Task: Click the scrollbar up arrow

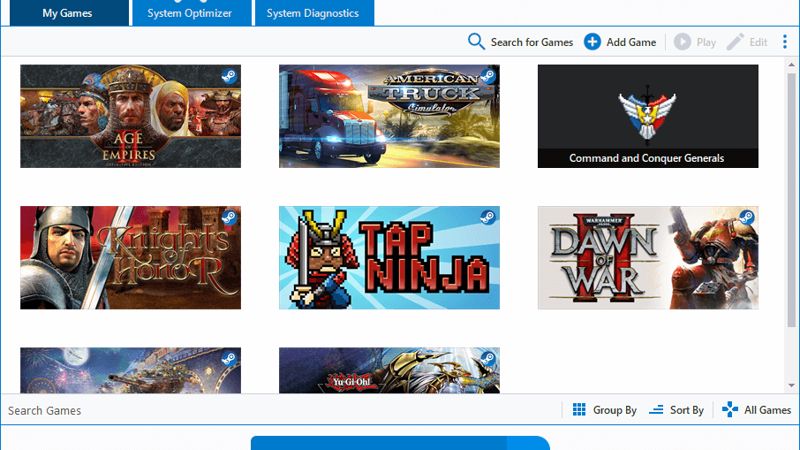Action: click(x=791, y=65)
